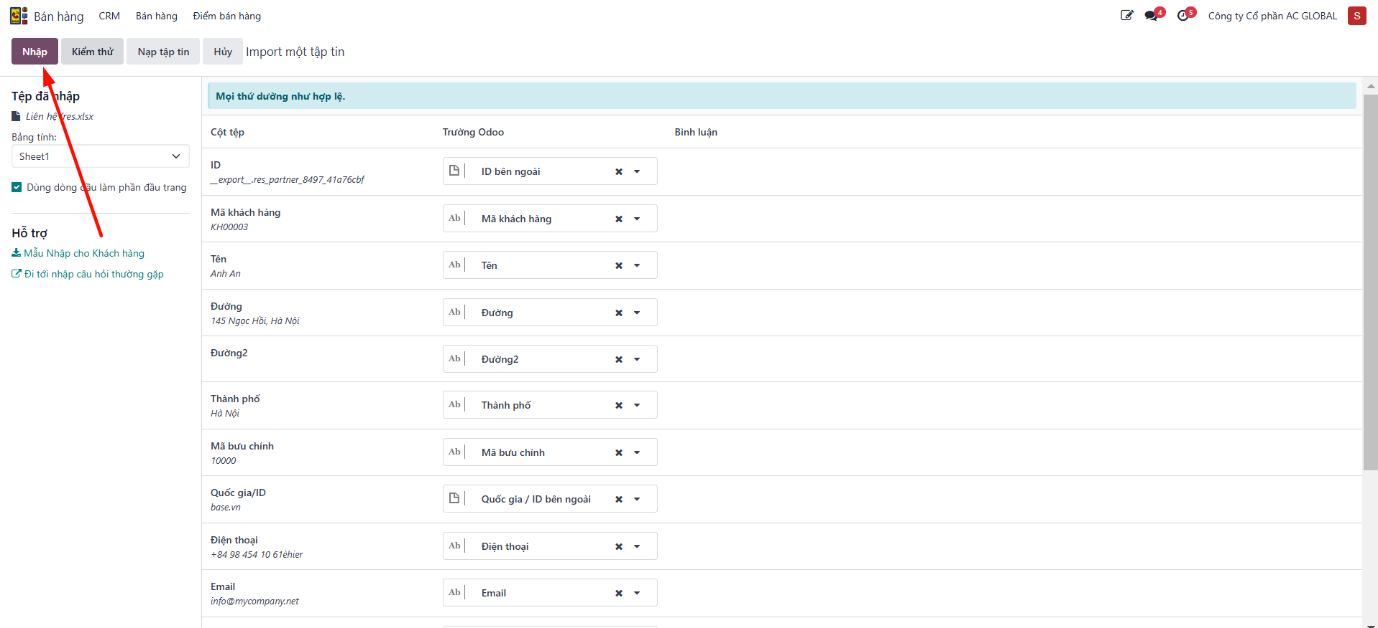Open the Điện thoại field caret arrow

pyautogui.click(x=637, y=547)
